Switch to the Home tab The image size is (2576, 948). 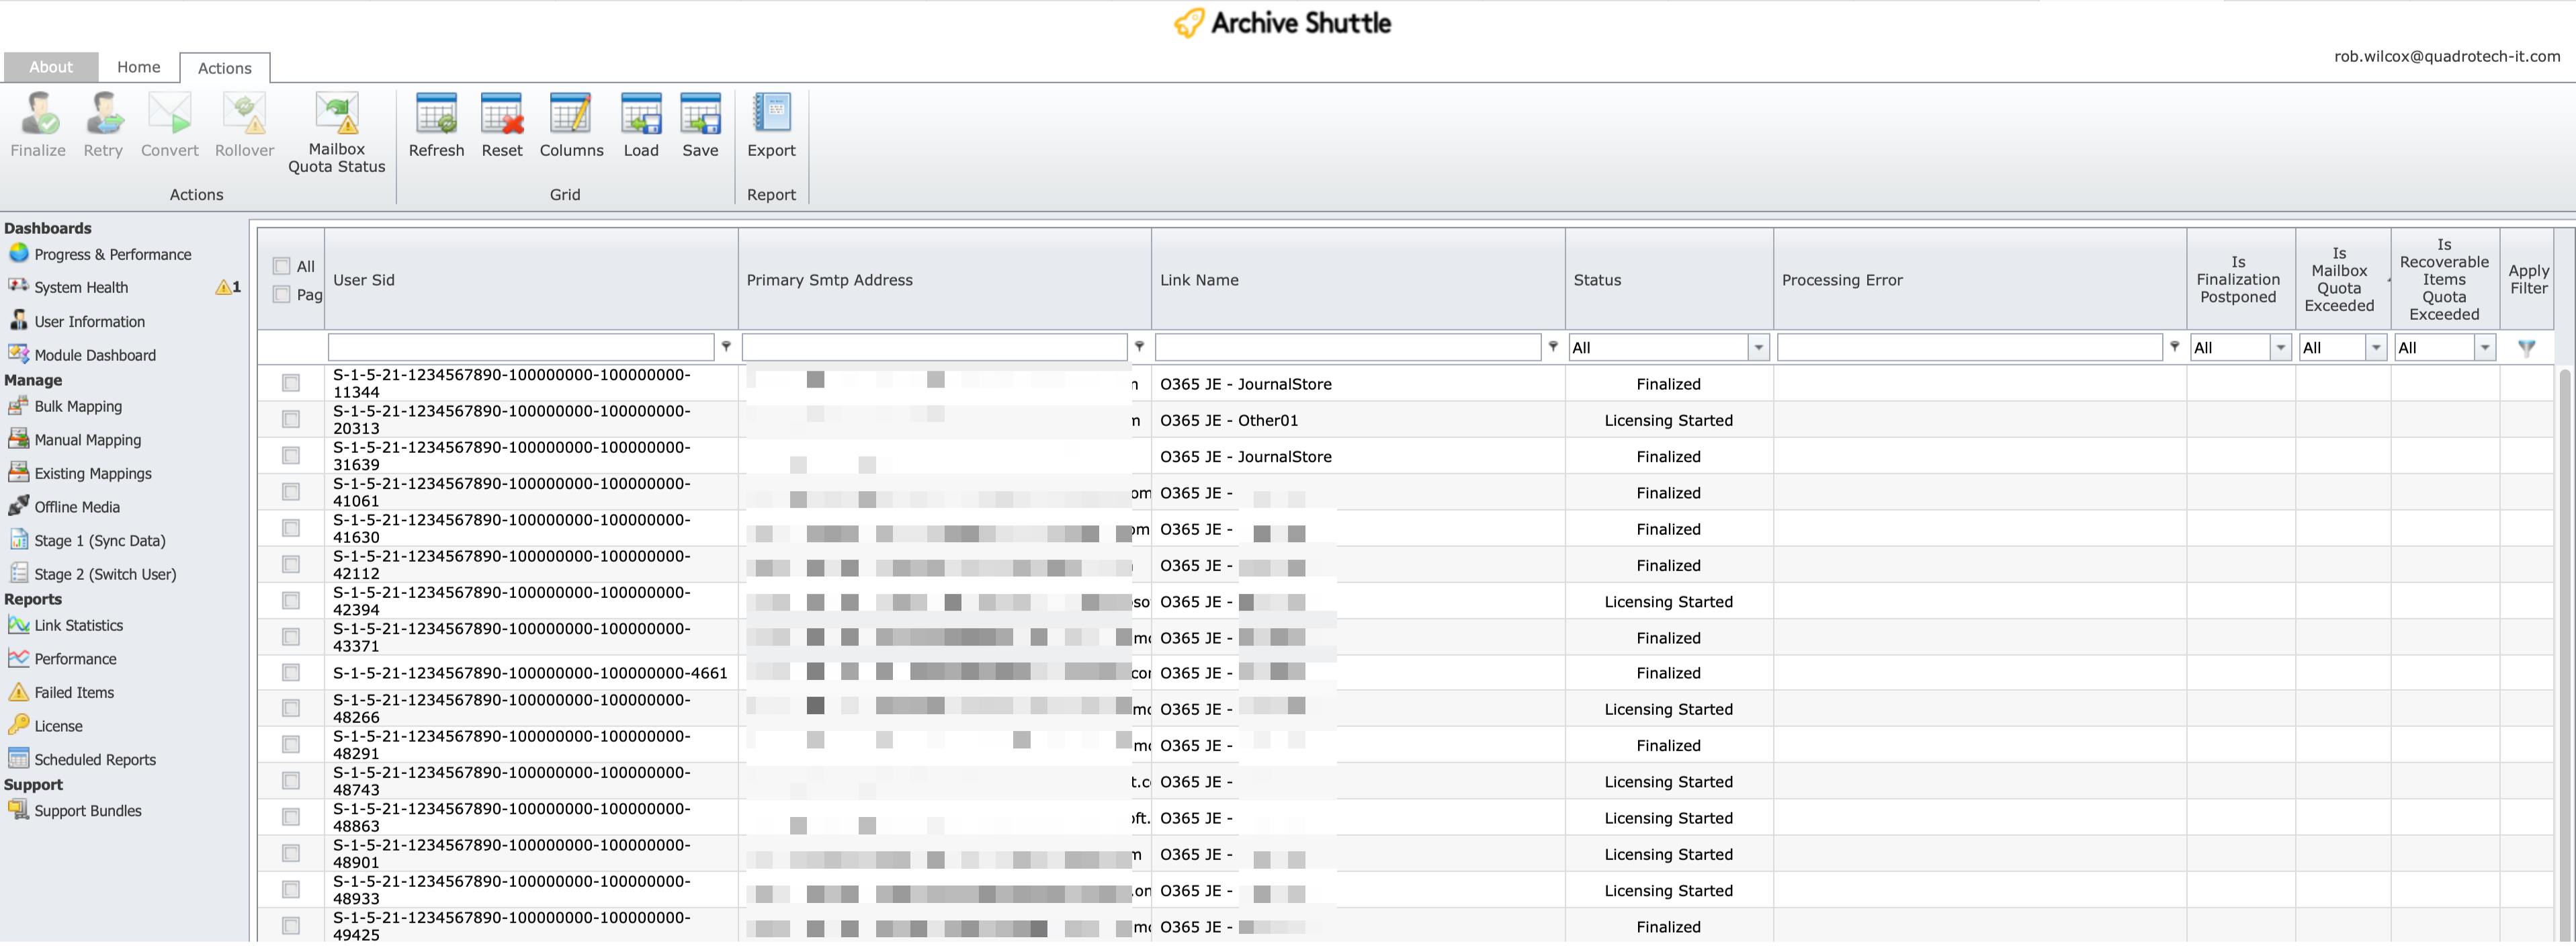pyautogui.click(x=138, y=67)
